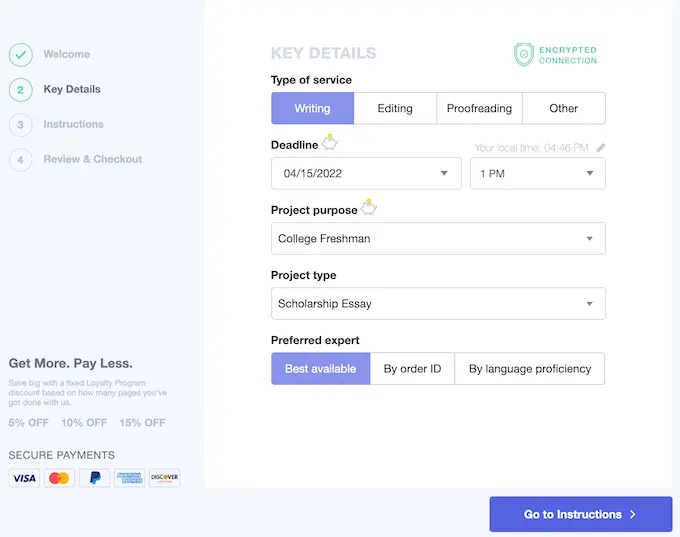Open the deadline date dropdown
This screenshot has height=537, width=680.
tap(366, 173)
